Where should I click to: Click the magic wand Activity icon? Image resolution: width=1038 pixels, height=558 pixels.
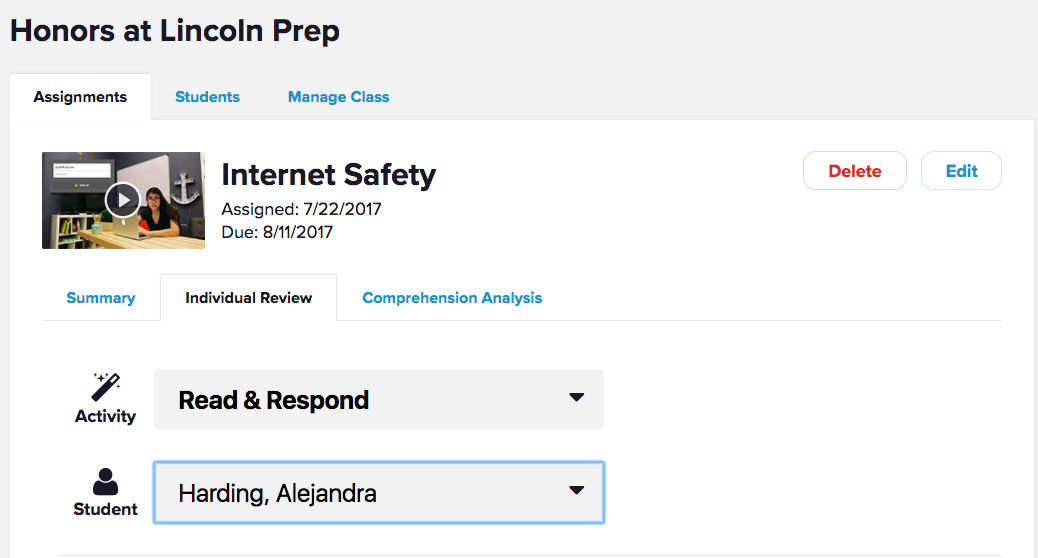click(106, 385)
